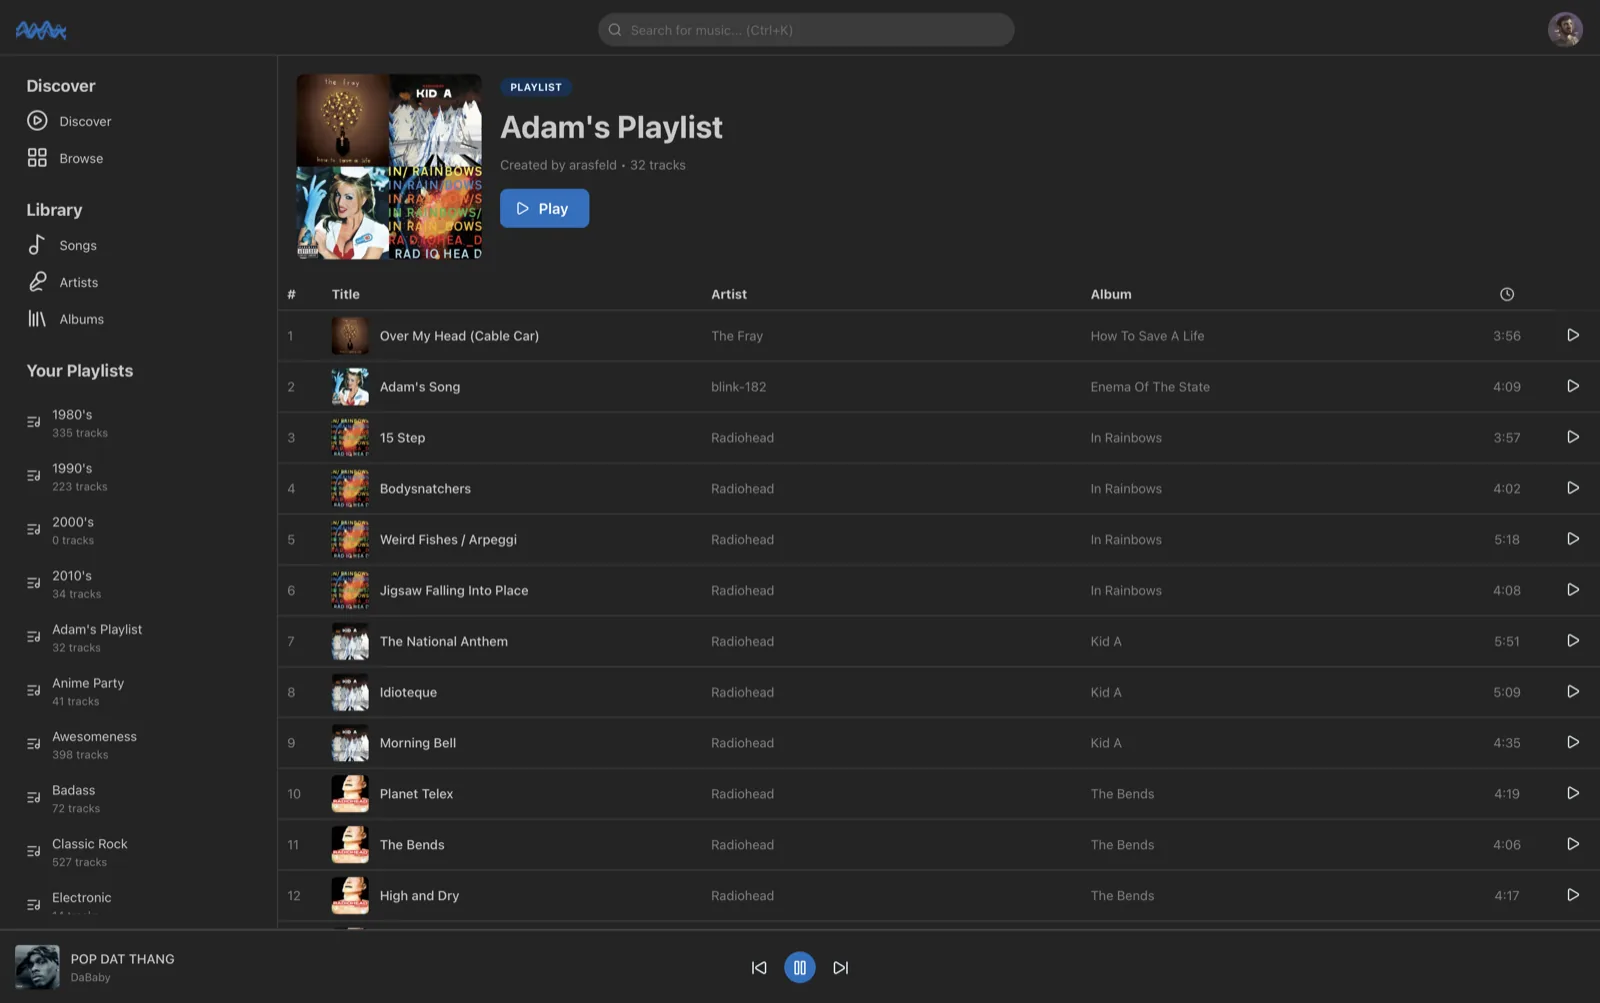
Task: Play Adam's Song using row play icon
Action: point(1573,386)
